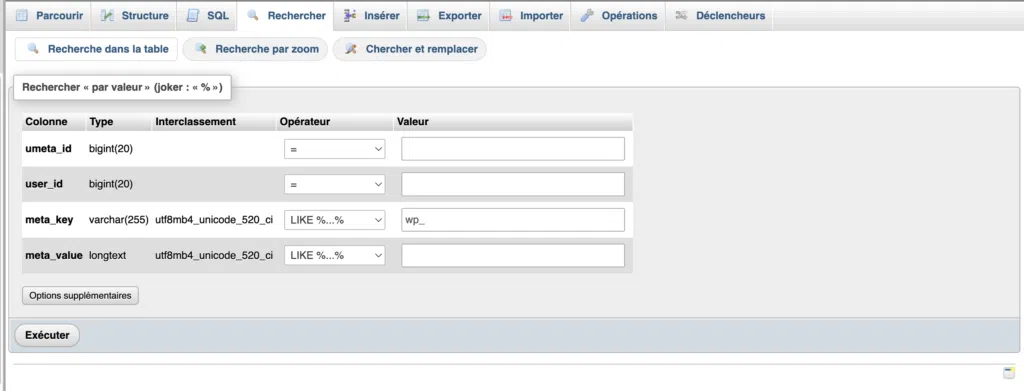Screen dimensions: 1024x391
Task: Open the user_id operator dropdown
Action: (x=334, y=185)
